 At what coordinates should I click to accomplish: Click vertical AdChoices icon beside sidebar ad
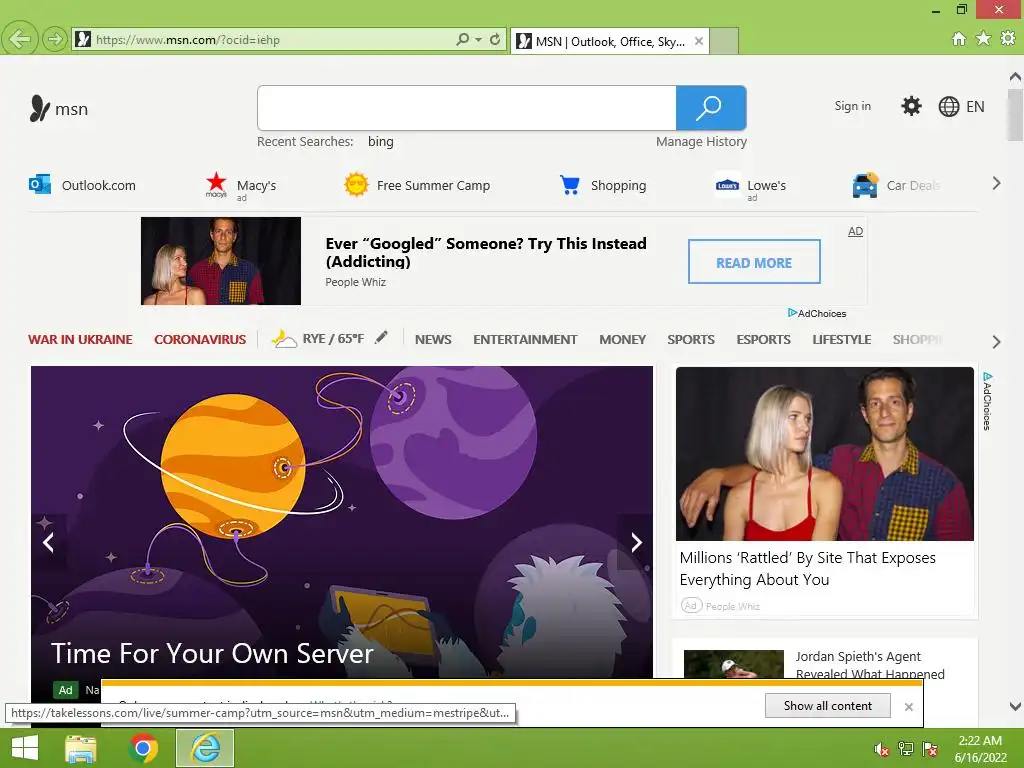pyautogui.click(x=987, y=401)
